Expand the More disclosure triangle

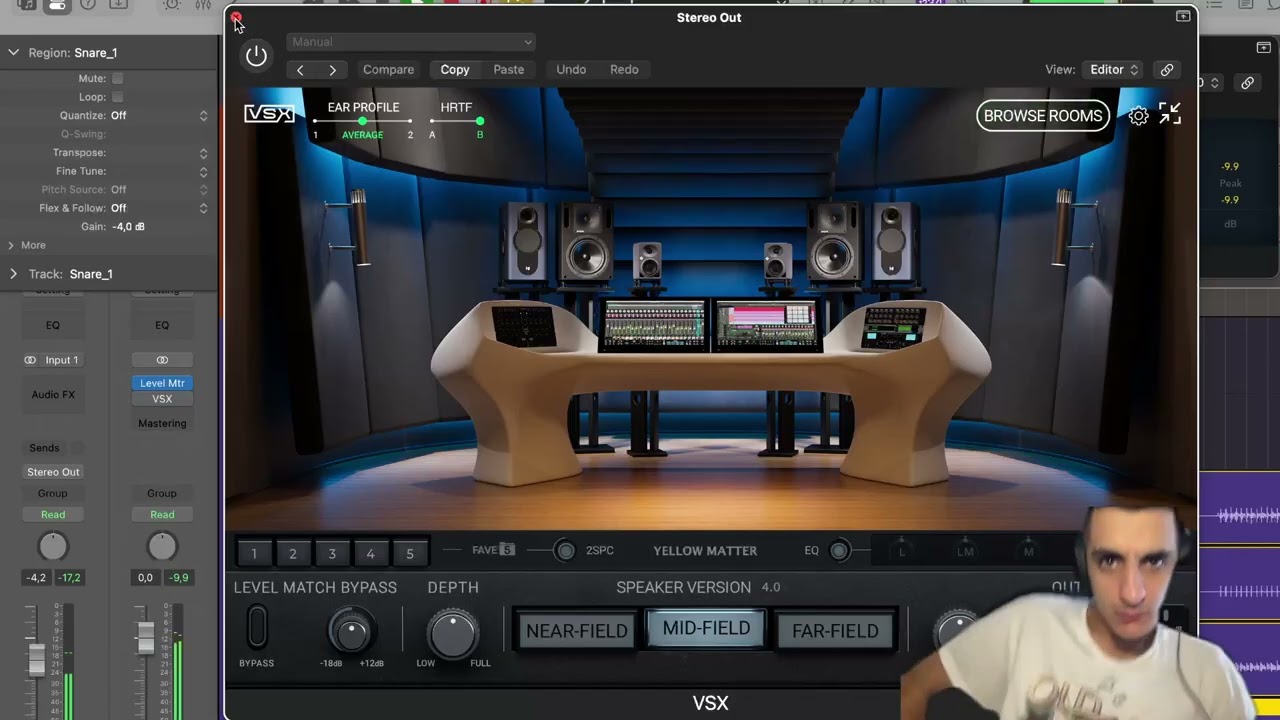click(11, 245)
